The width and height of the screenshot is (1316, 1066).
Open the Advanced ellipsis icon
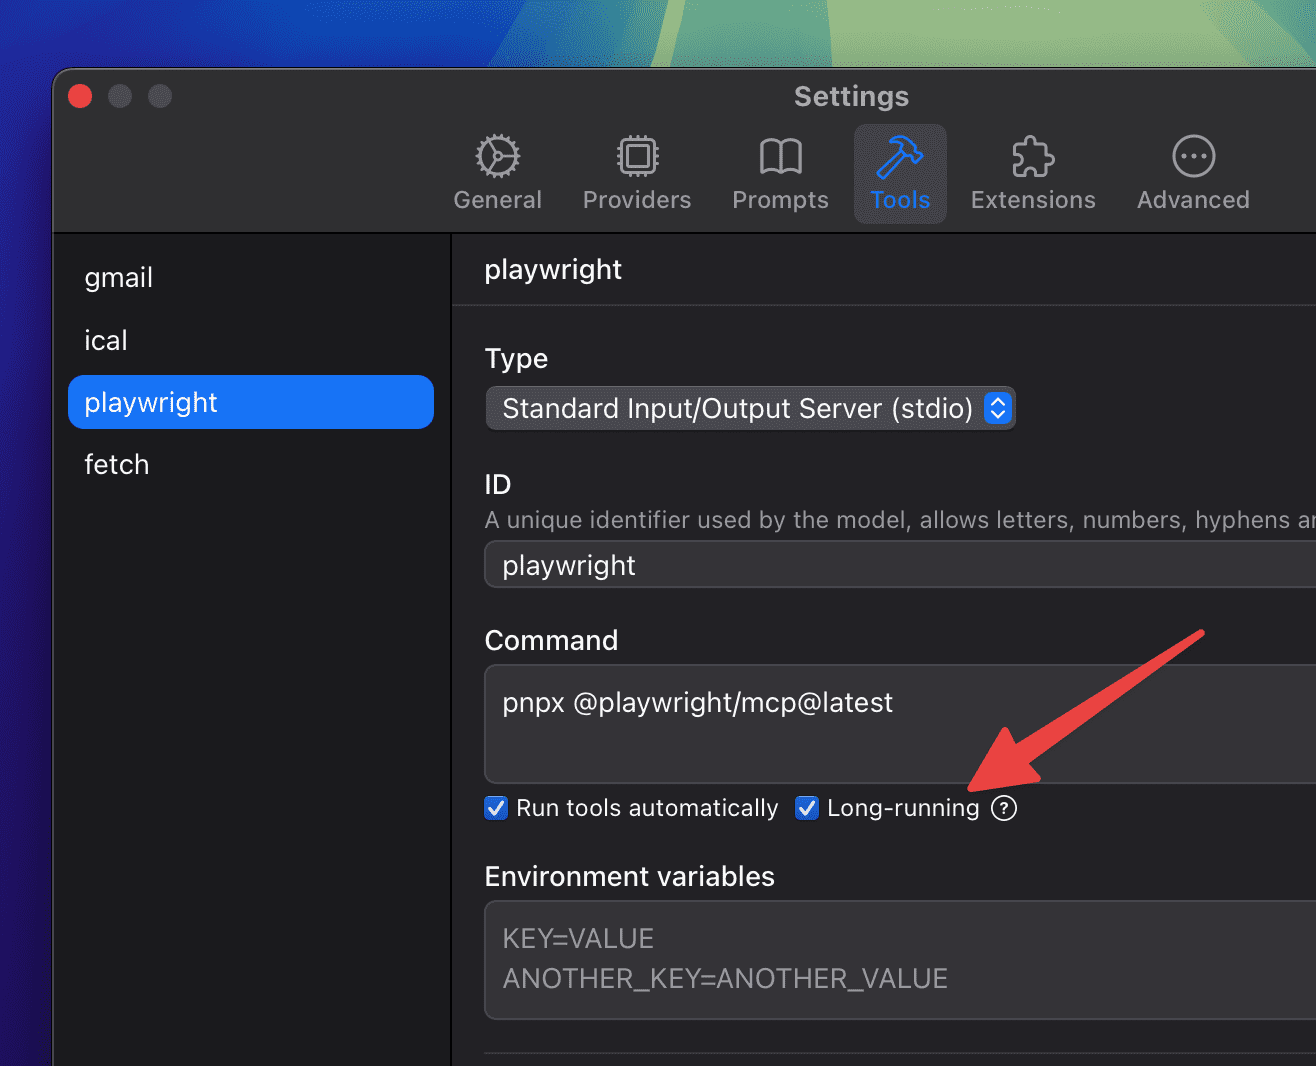click(1193, 157)
